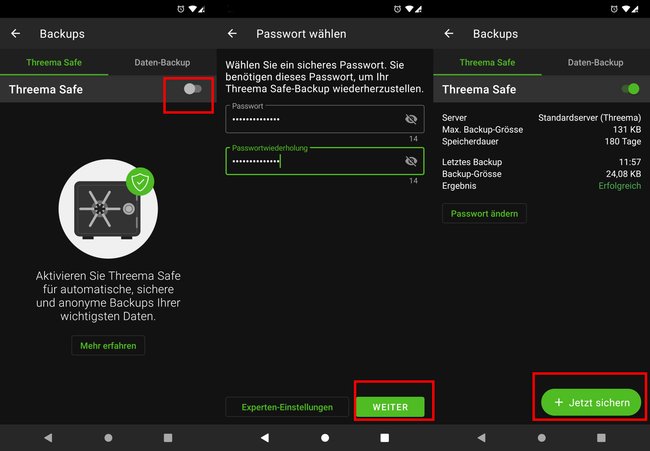Image resolution: width=650 pixels, height=451 pixels.
Task: Click '131 KB' max backup size value
Action: pos(627,129)
